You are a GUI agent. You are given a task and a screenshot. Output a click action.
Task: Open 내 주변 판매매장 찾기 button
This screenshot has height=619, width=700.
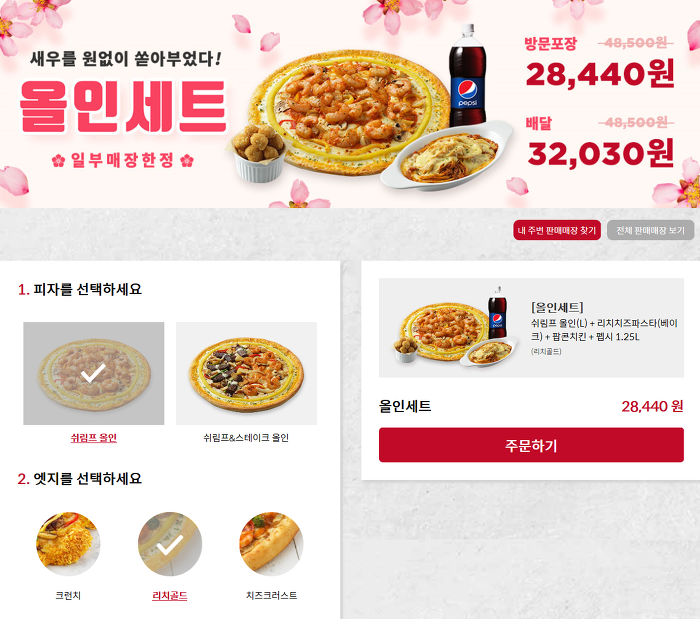(x=557, y=230)
